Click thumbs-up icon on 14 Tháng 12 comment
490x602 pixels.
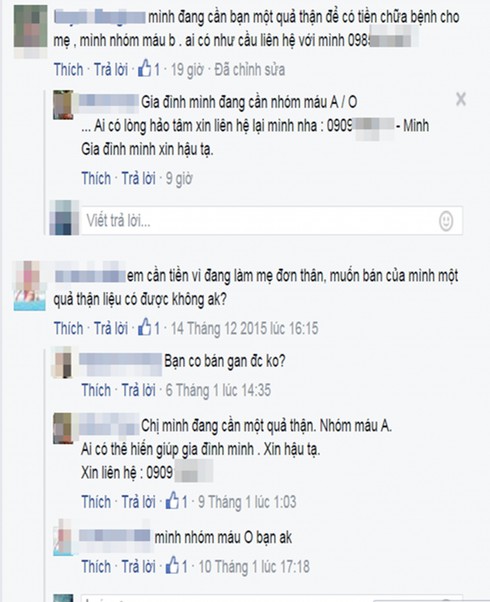[x=145, y=328]
